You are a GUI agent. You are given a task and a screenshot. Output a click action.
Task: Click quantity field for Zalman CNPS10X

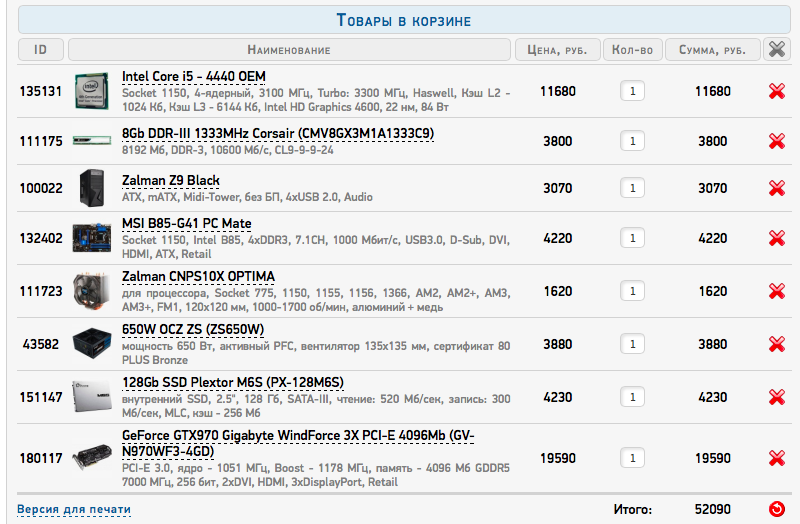(633, 291)
